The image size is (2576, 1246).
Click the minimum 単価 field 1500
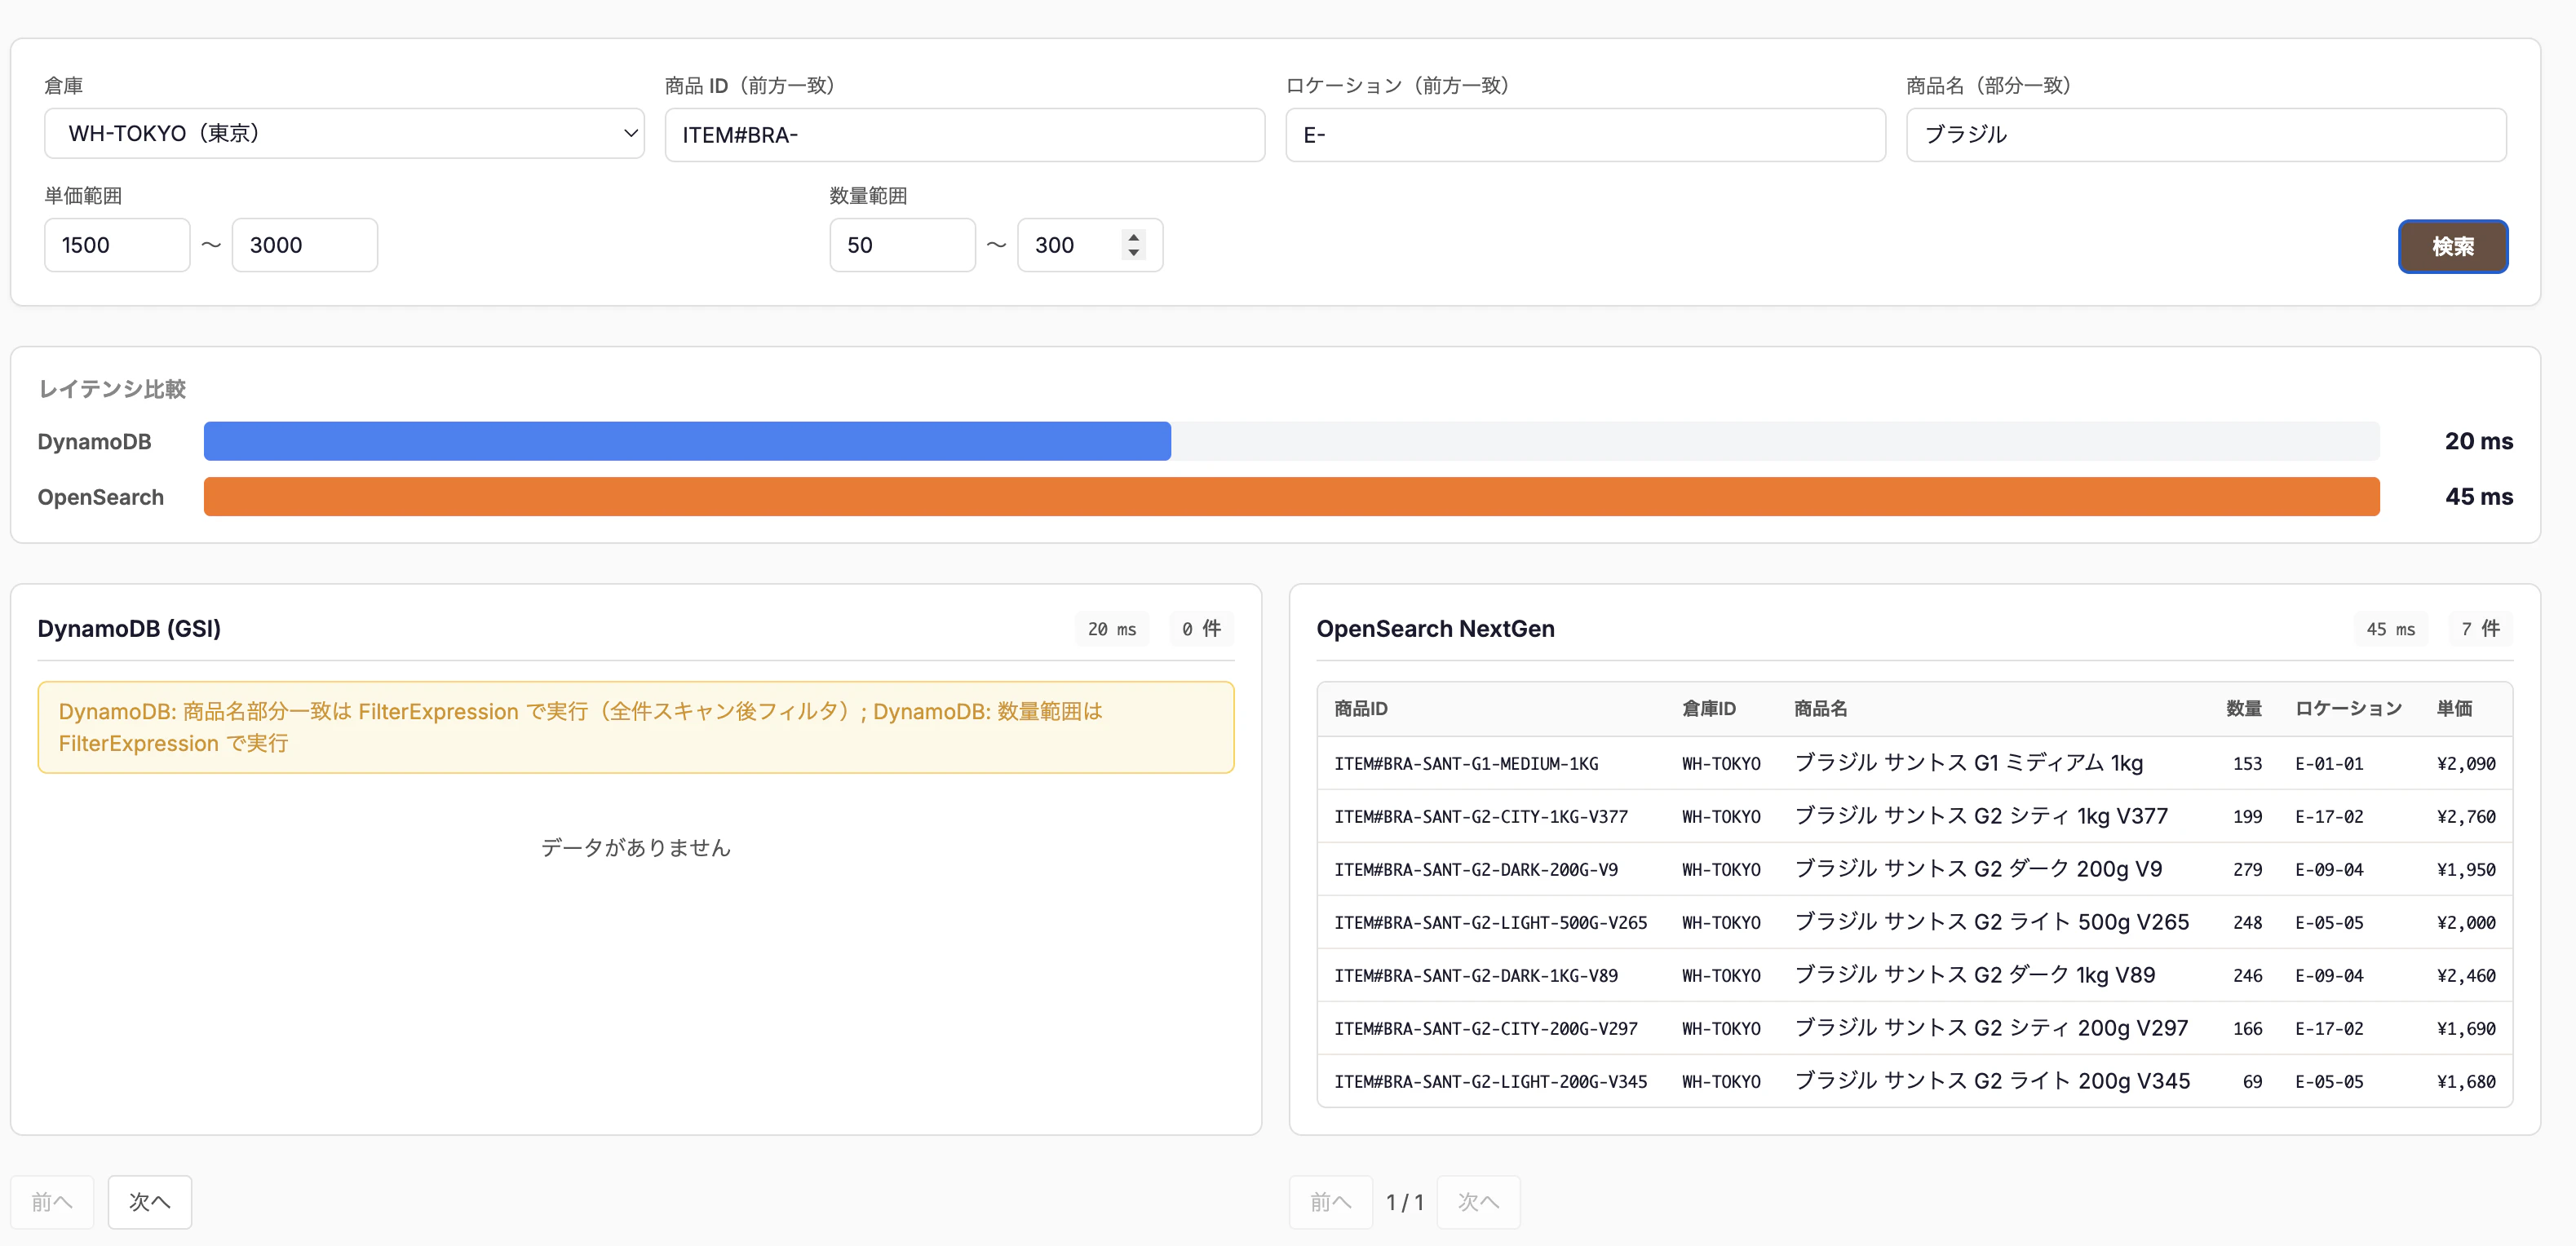point(117,245)
